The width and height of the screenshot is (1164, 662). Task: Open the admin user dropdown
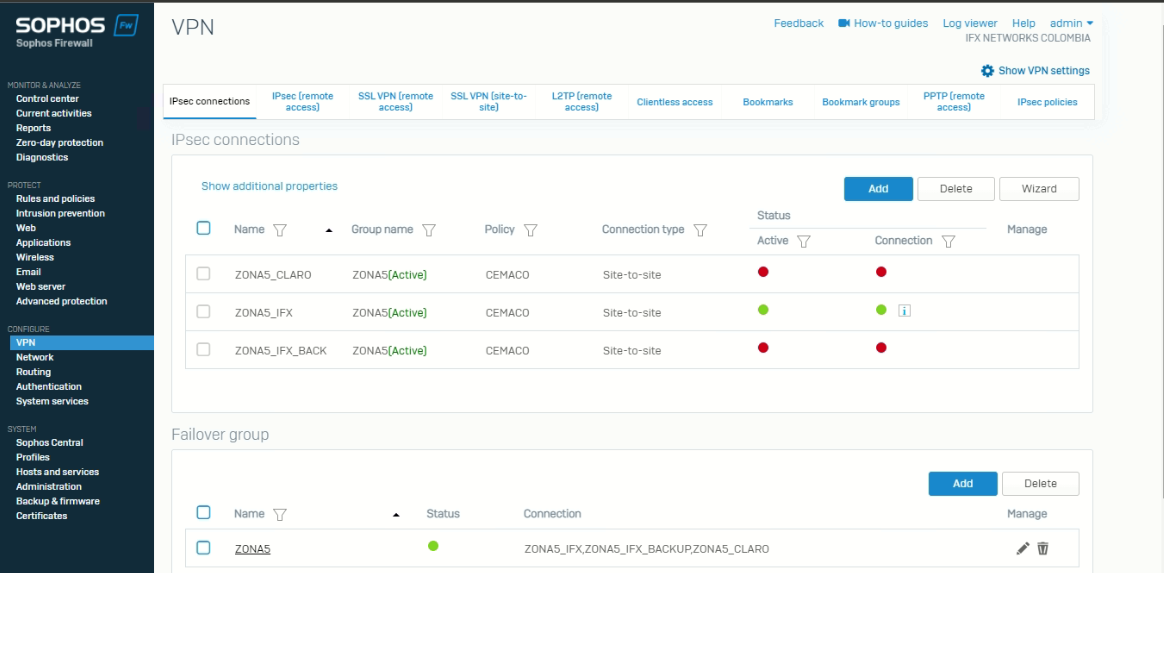(1071, 23)
